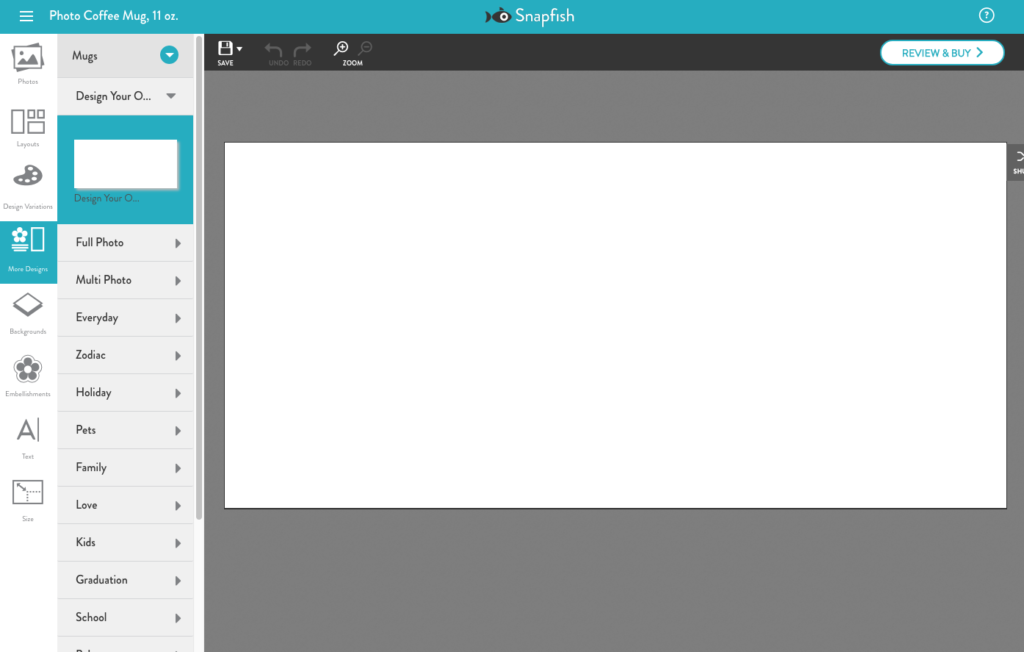Open the Embellishments panel

[x=28, y=376]
